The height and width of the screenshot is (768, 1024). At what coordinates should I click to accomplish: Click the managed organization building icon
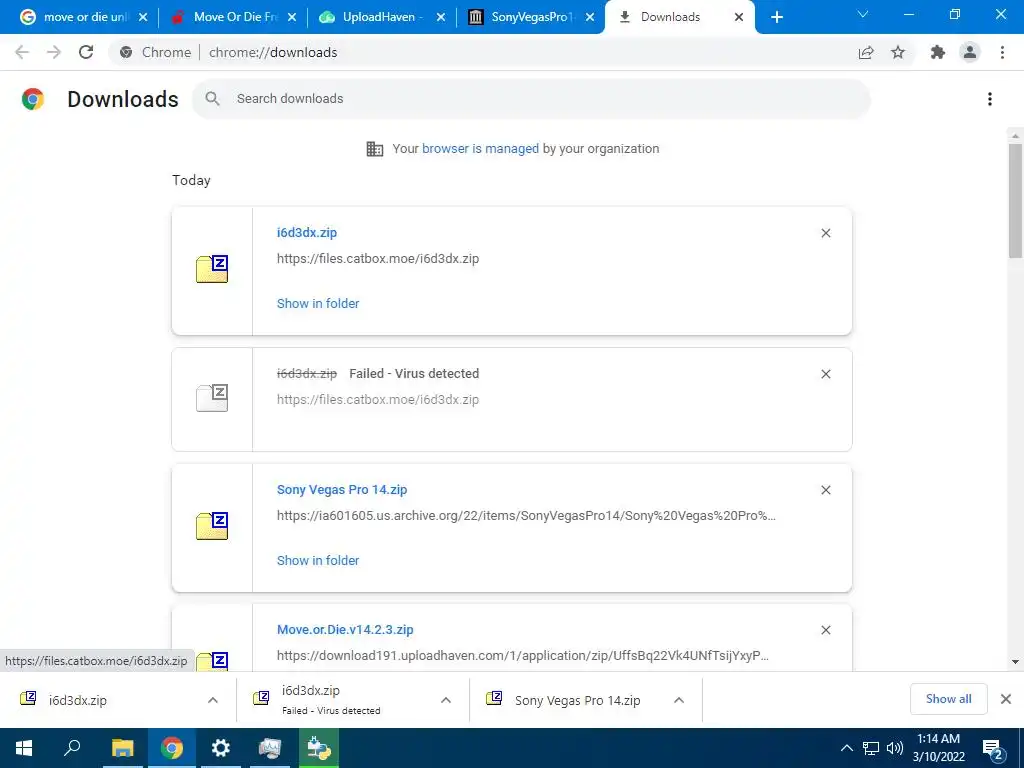[x=375, y=149]
